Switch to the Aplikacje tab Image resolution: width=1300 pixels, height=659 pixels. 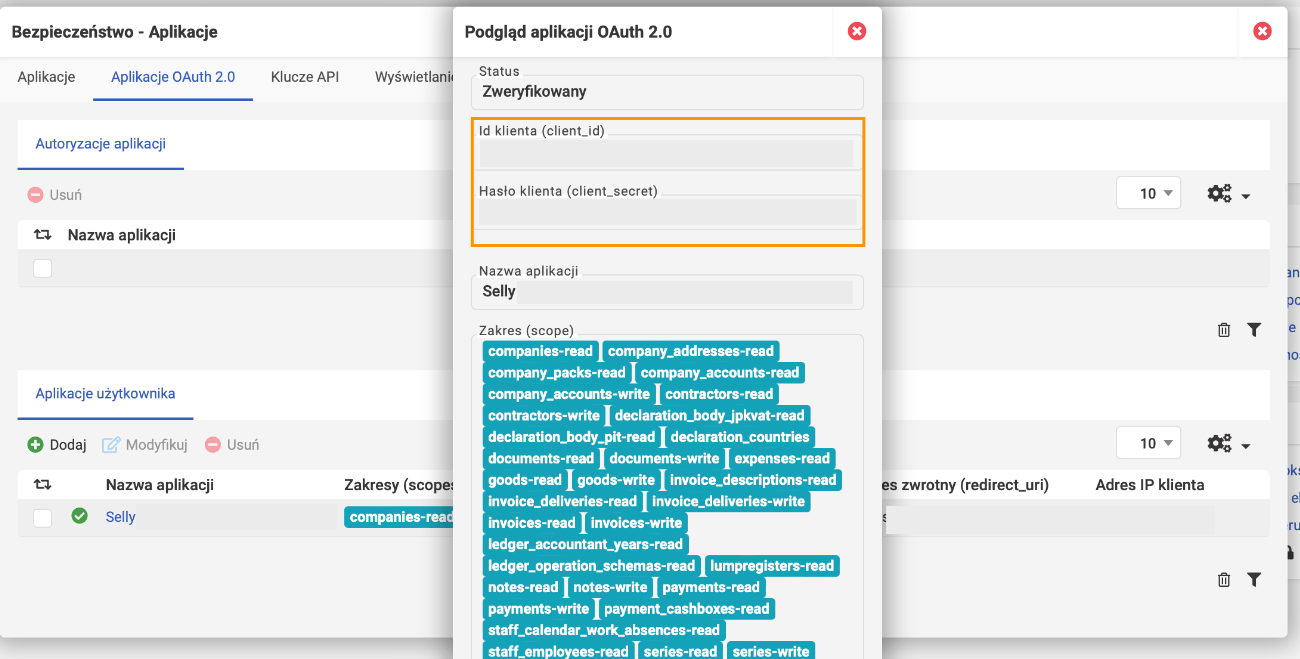pos(46,77)
